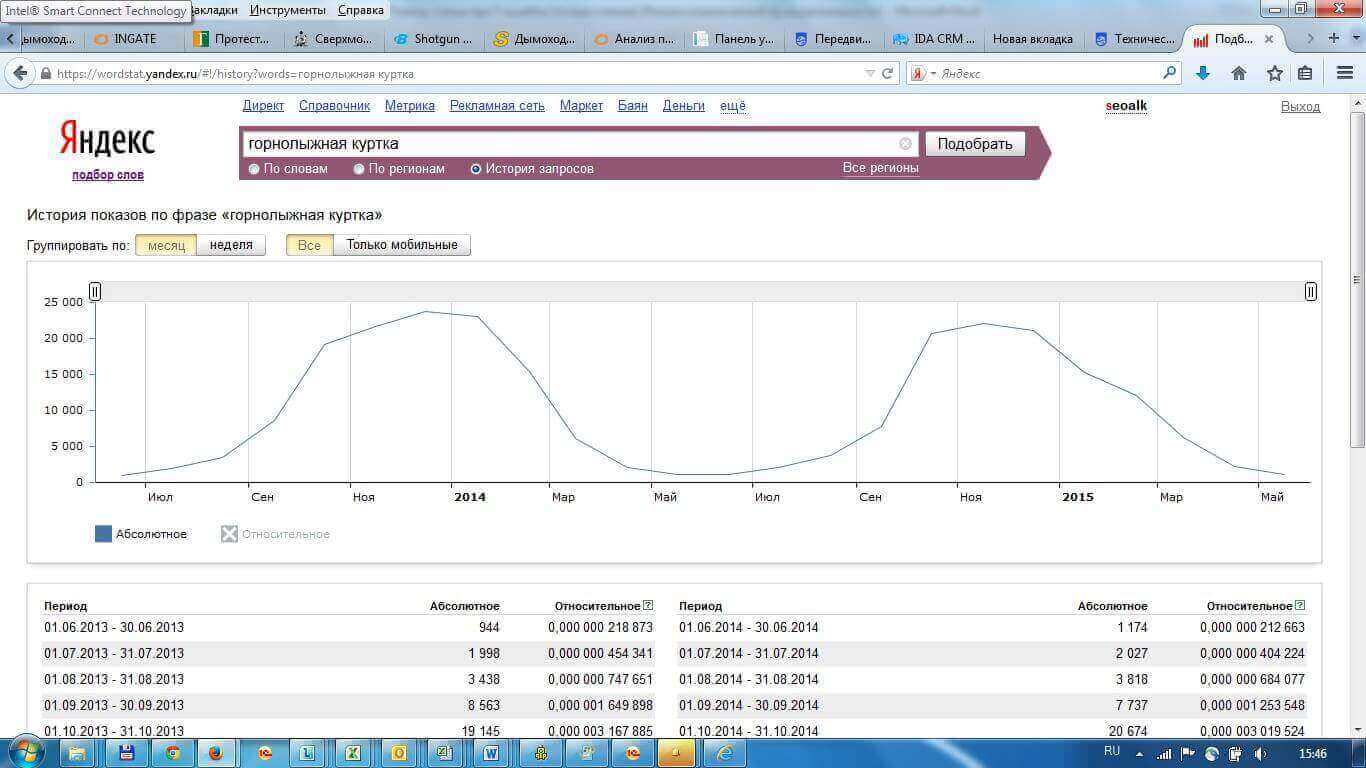Screen dimensions: 1366x768
Task: Open the Метрика link
Action: (410, 106)
